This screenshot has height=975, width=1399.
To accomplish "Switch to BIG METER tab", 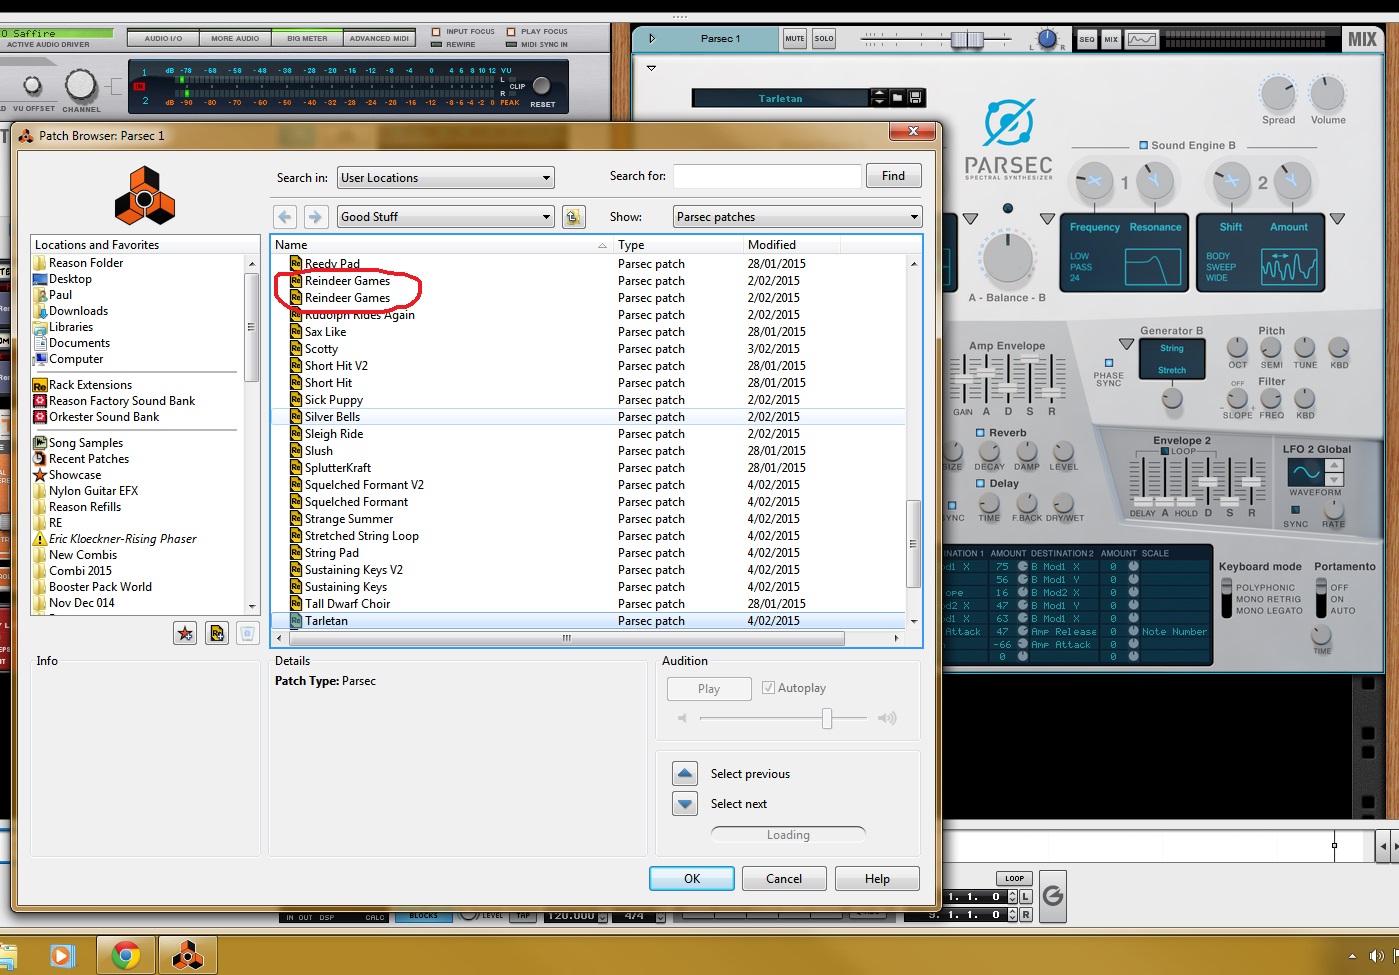I will (x=307, y=38).
